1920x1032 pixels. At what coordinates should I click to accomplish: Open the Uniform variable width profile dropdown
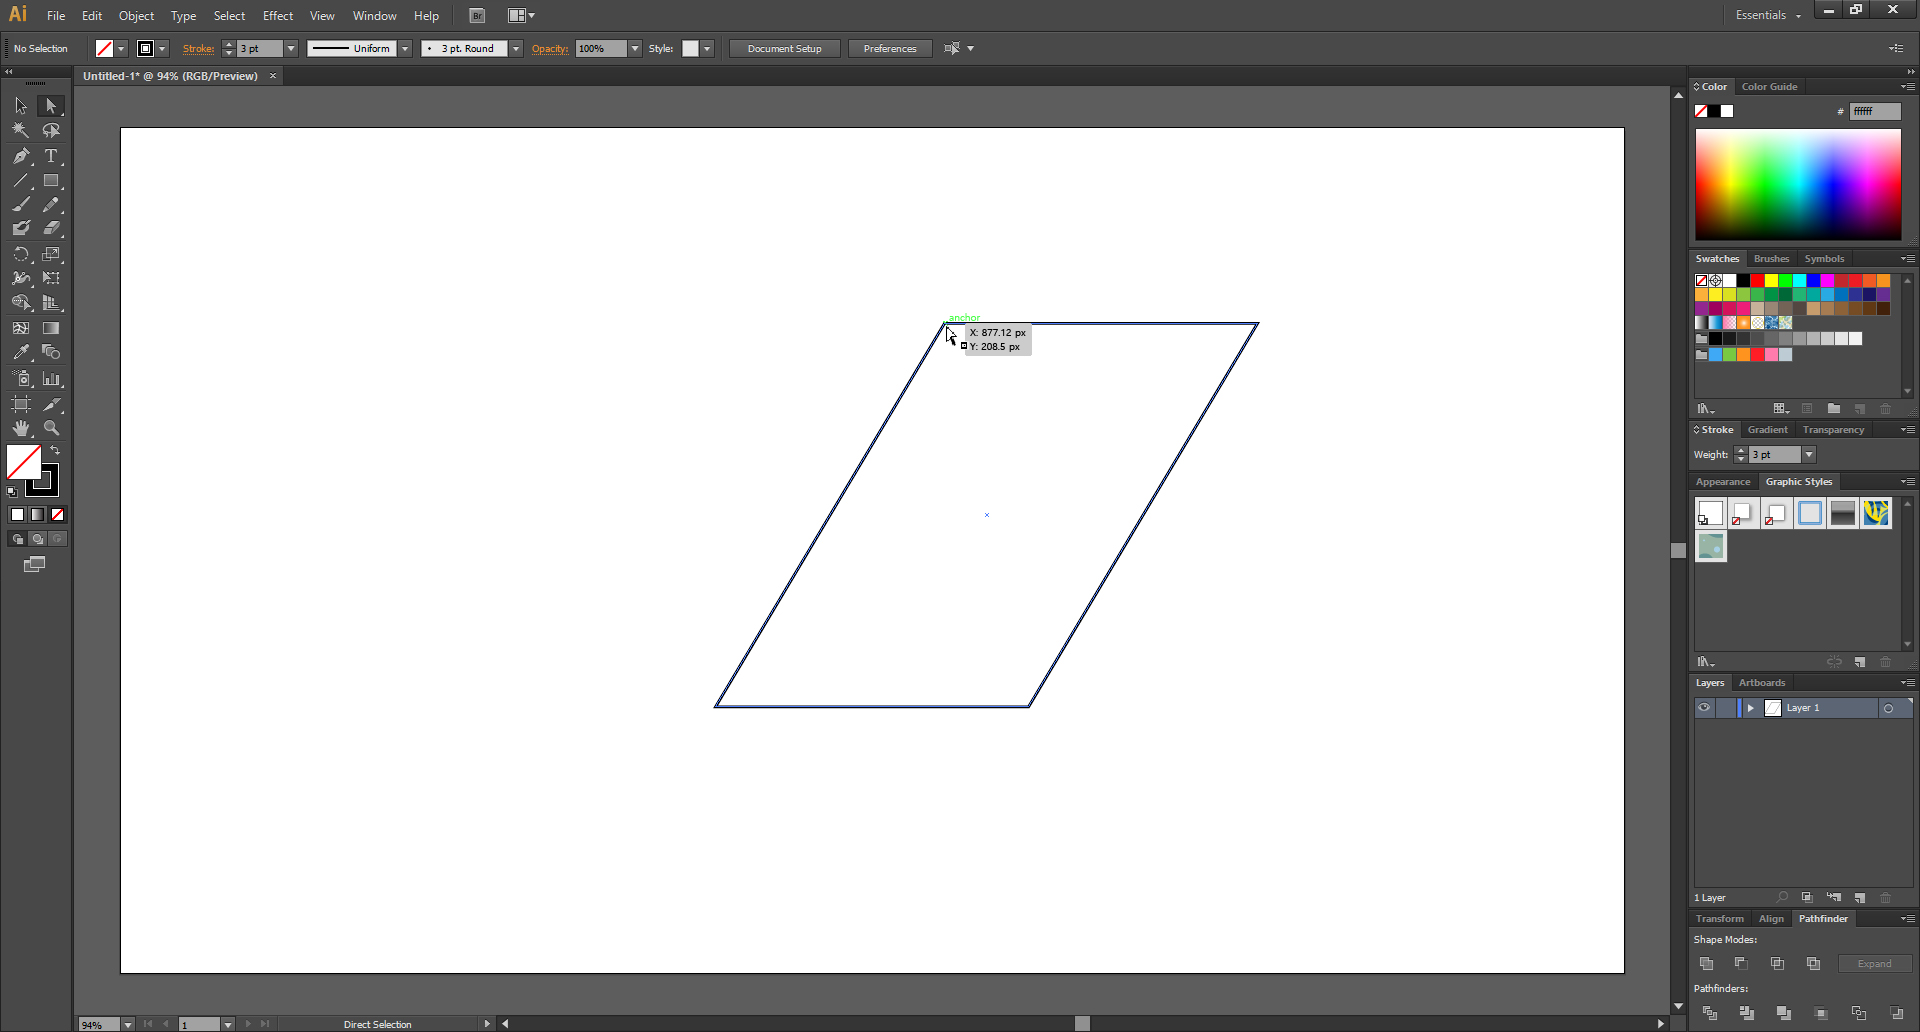pos(405,49)
